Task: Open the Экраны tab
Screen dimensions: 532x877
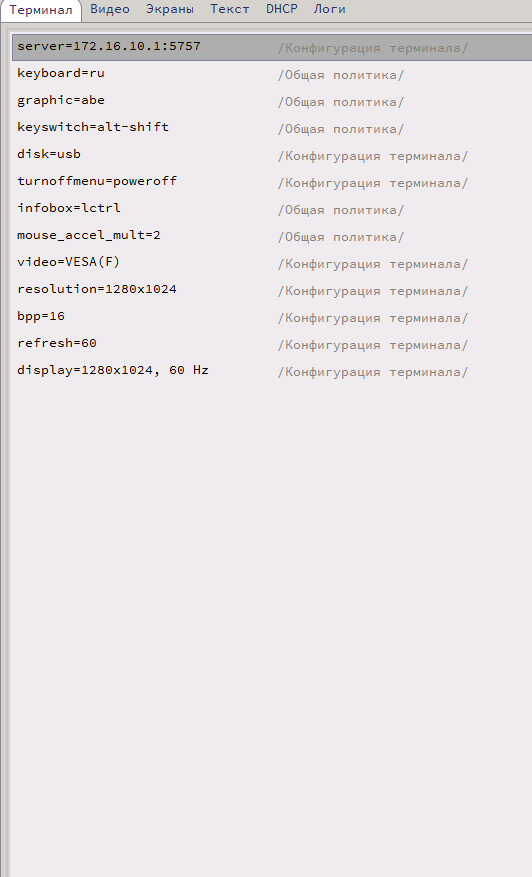Action: coord(170,10)
